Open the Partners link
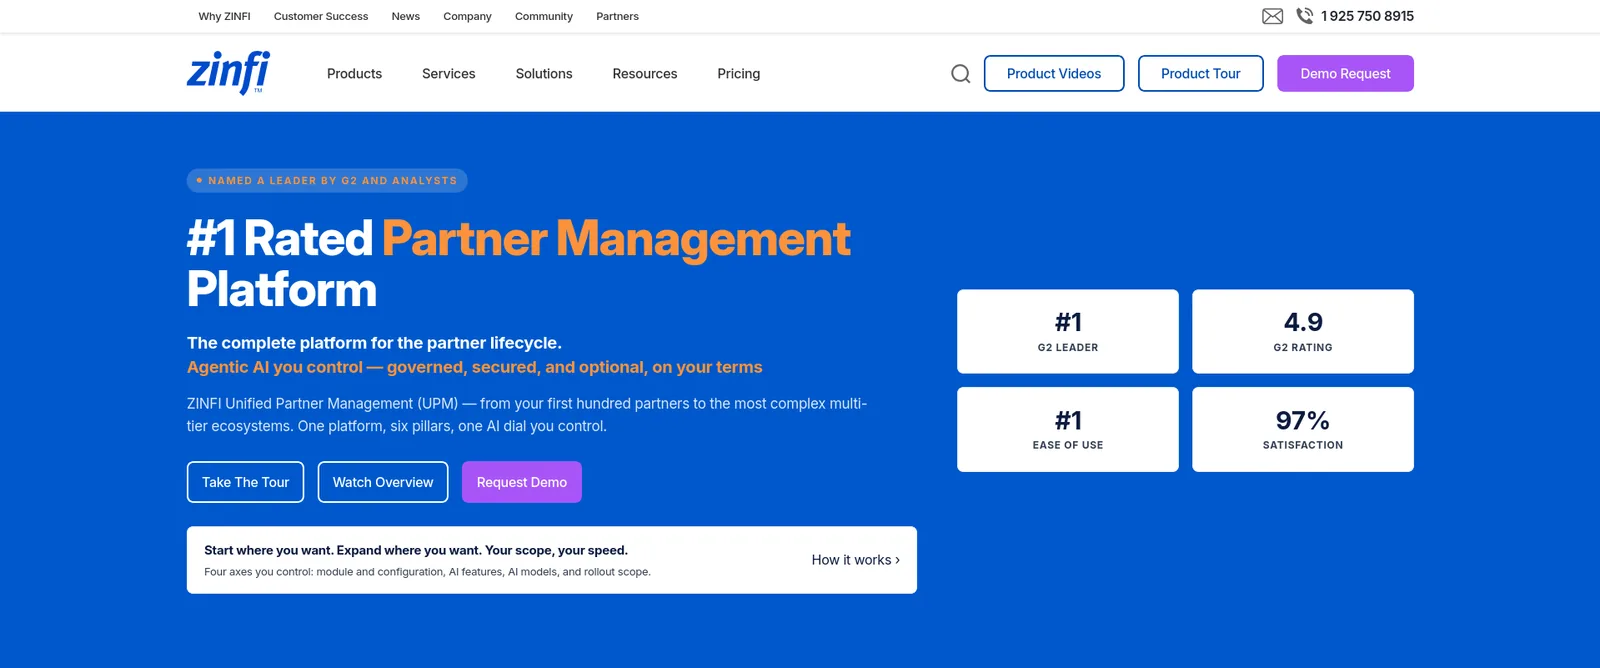The height and width of the screenshot is (668, 1600). click(618, 16)
